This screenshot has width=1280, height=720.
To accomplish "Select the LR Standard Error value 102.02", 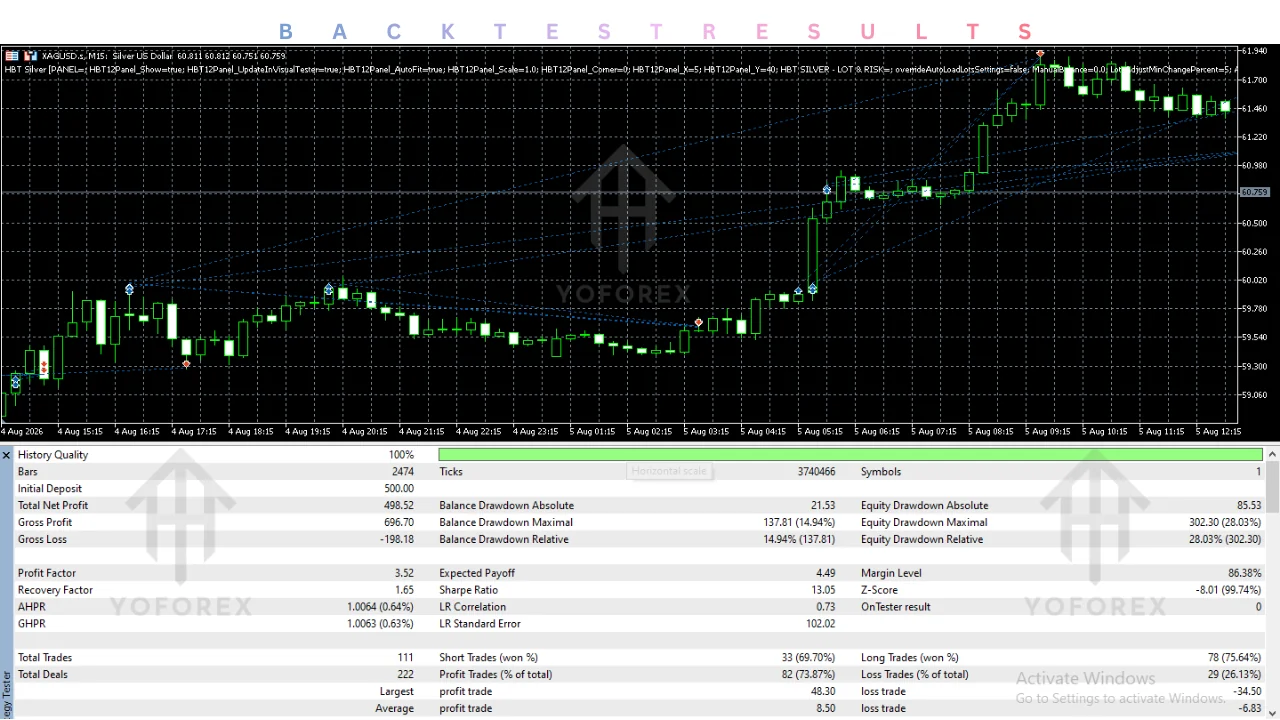I will [x=820, y=624].
